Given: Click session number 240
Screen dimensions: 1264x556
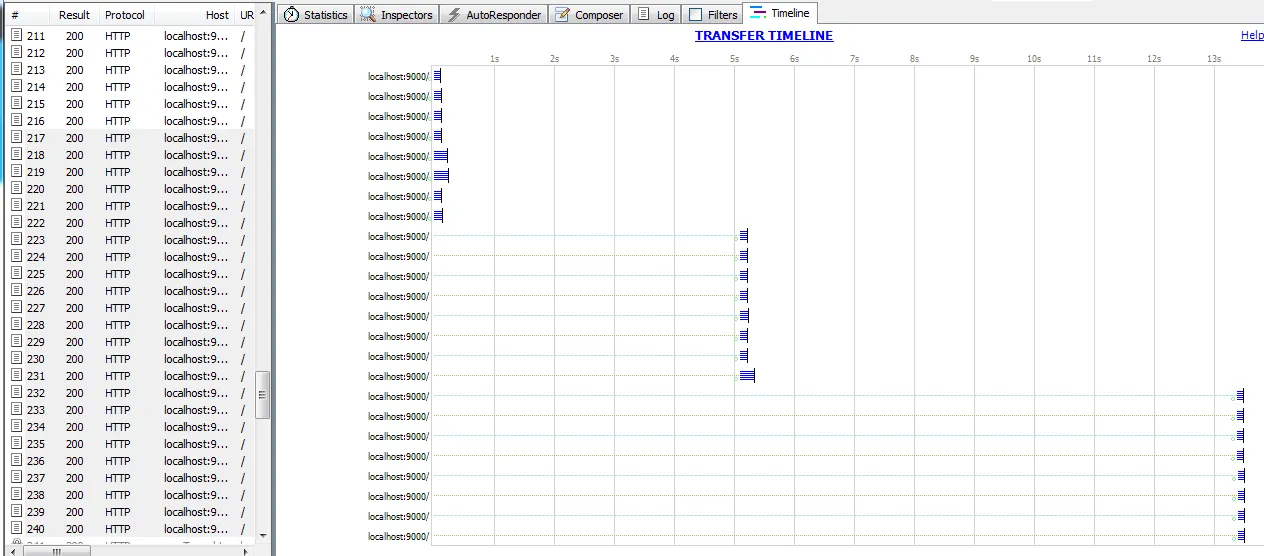Looking at the screenshot, I should [x=35, y=529].
